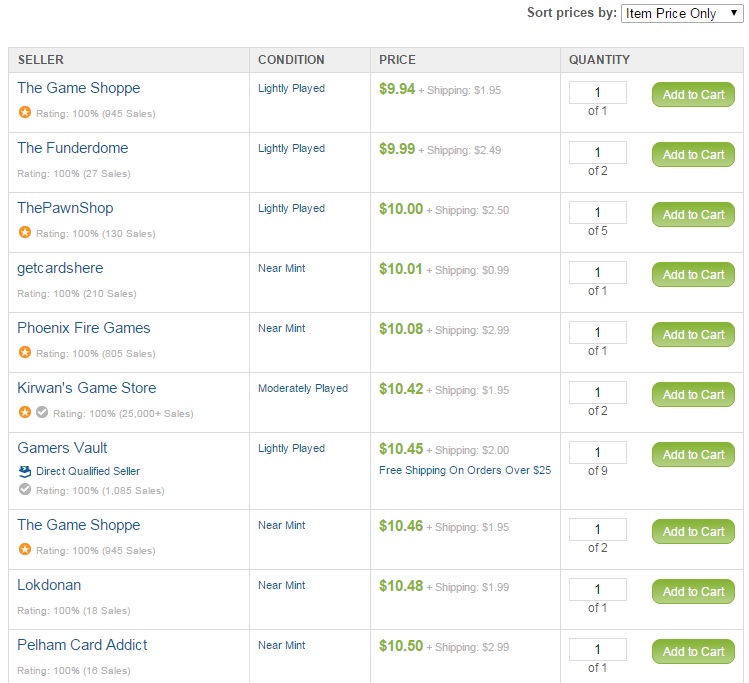749x683 pixels.
Task: Click quantity field for The Funderdome listing
Action: click(597, 153)
